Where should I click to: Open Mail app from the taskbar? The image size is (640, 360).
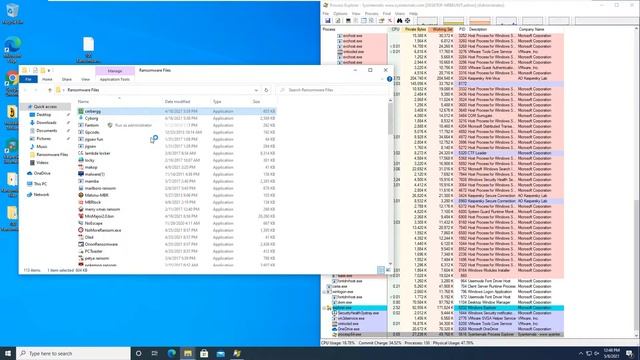tap(220, 353)
